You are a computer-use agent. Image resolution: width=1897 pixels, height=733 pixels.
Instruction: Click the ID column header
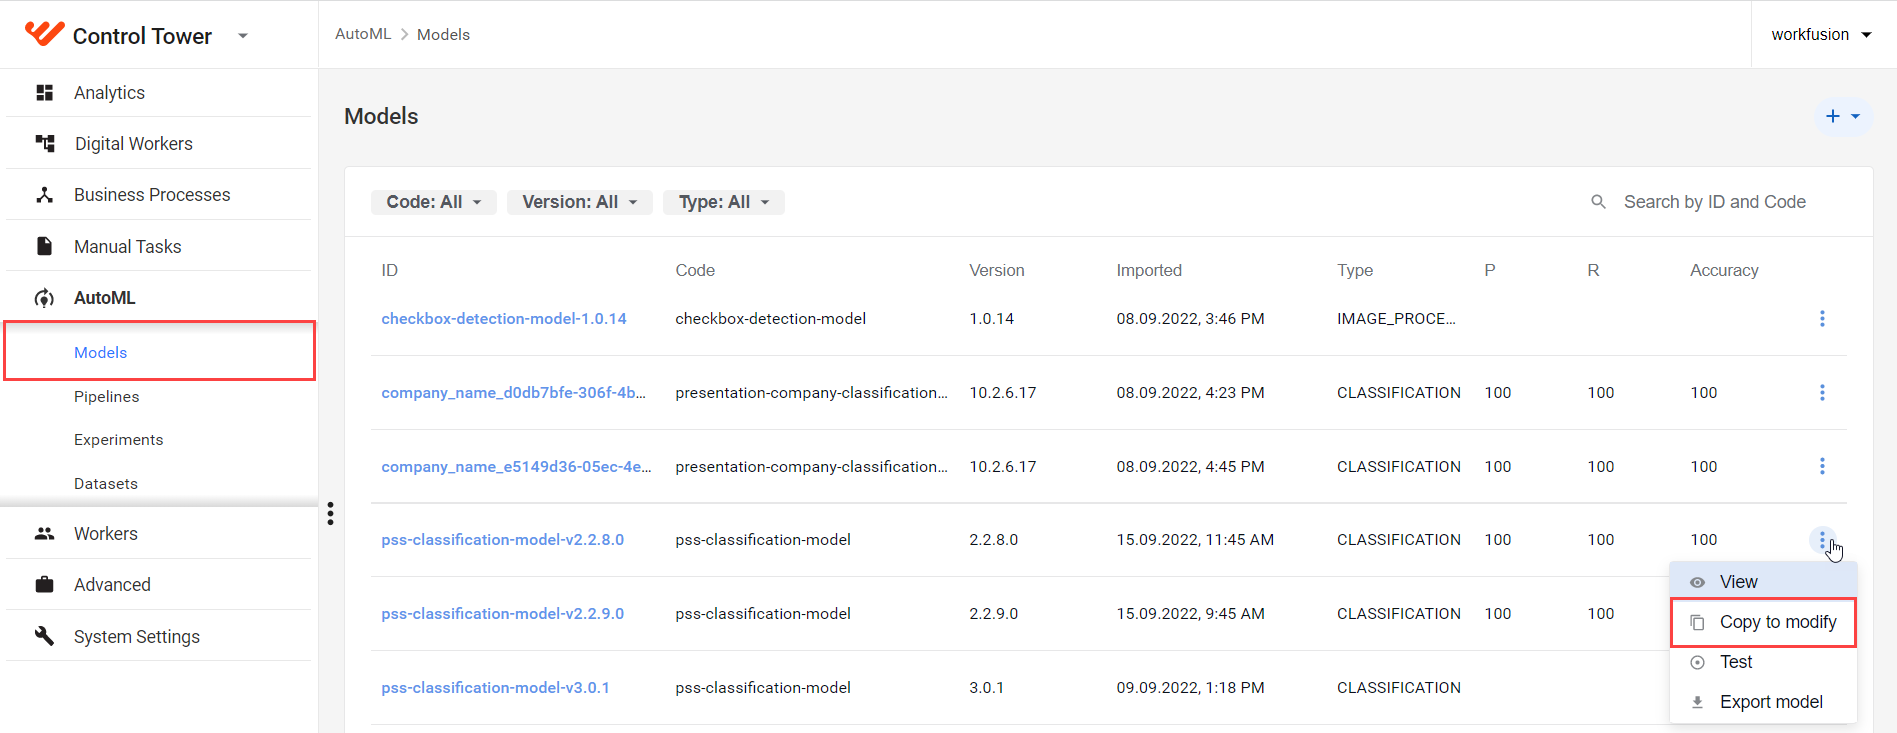click(389, 270)
